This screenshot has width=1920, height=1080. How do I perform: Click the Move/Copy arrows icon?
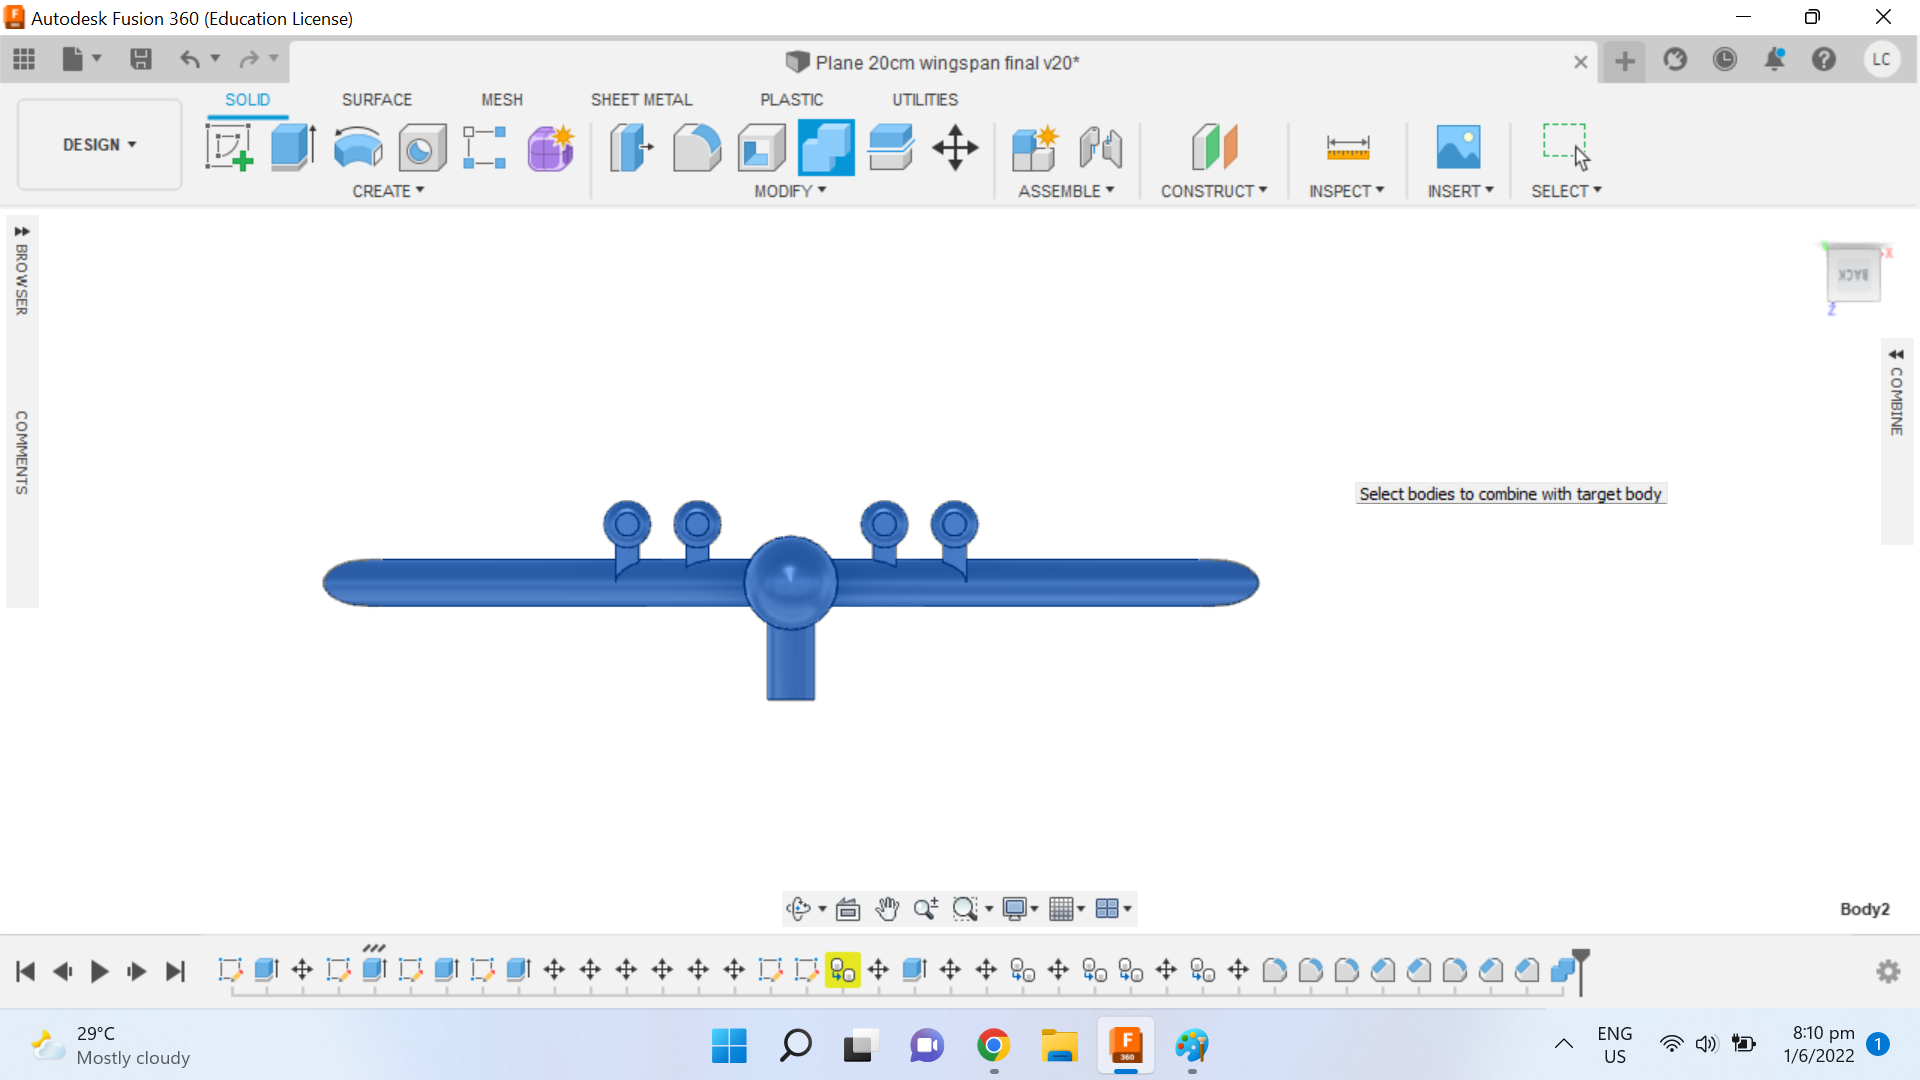point(955,148)
